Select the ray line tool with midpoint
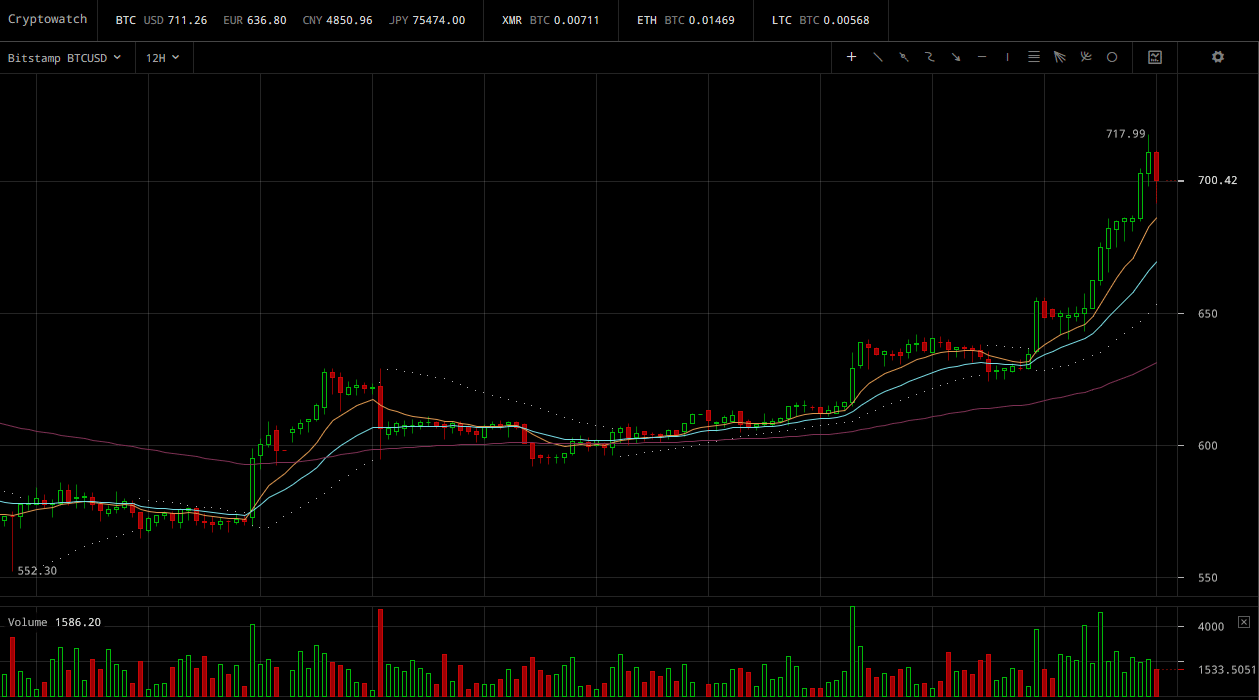 coord(904,57)
